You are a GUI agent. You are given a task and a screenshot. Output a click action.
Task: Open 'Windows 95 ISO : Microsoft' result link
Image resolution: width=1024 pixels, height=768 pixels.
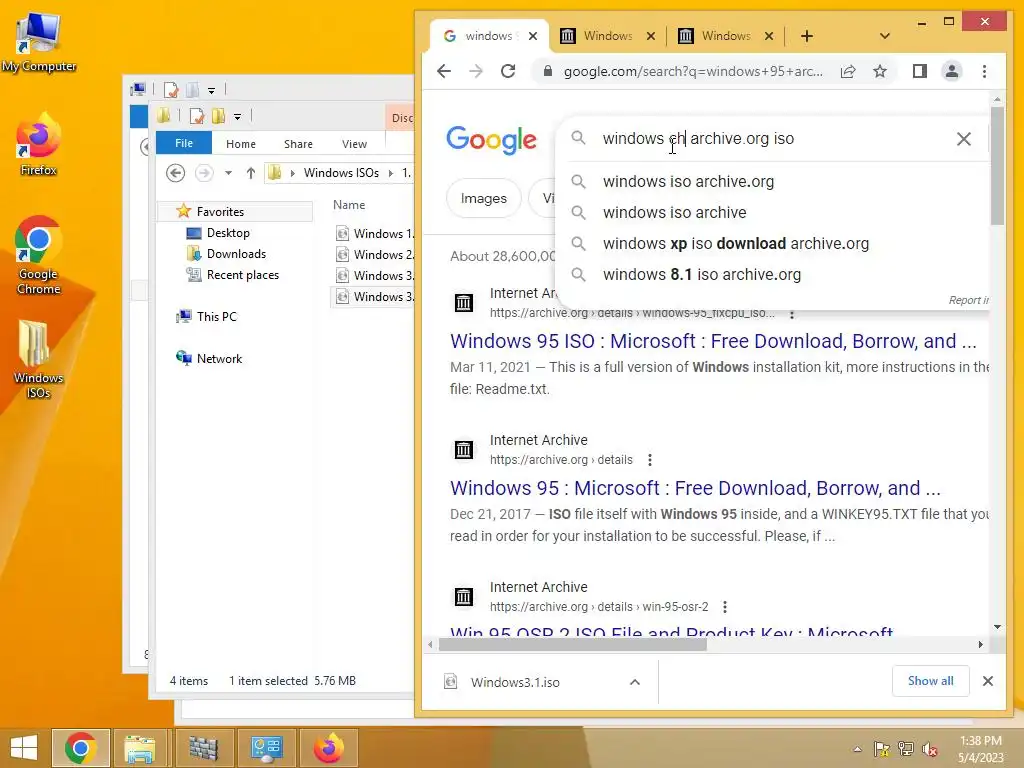[x=713, y=341]
